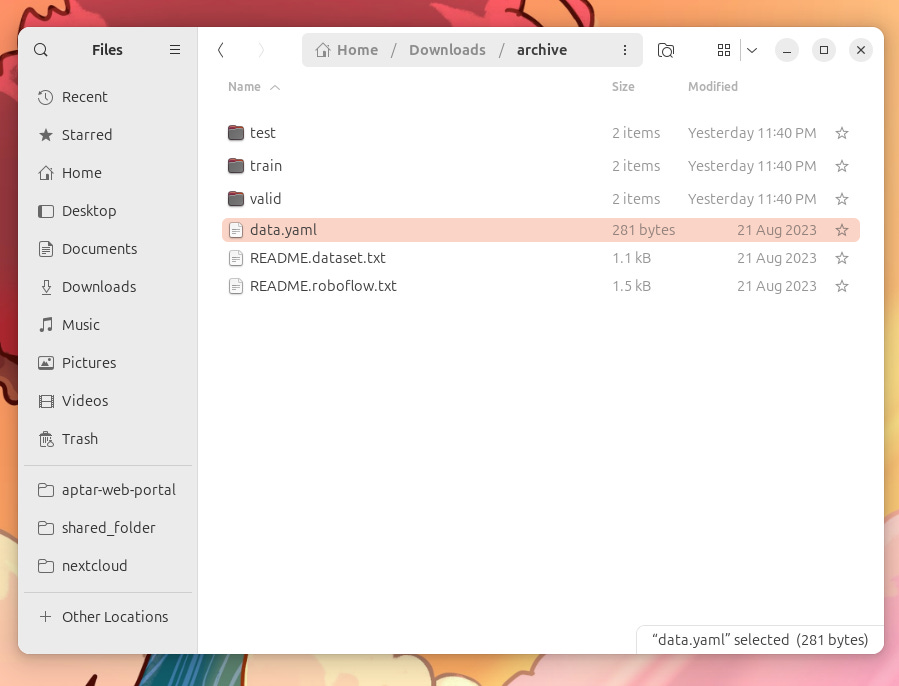Viewport: 899px width, 686px height.
Task: Open the hamburger menu
Action: (175, 50)
